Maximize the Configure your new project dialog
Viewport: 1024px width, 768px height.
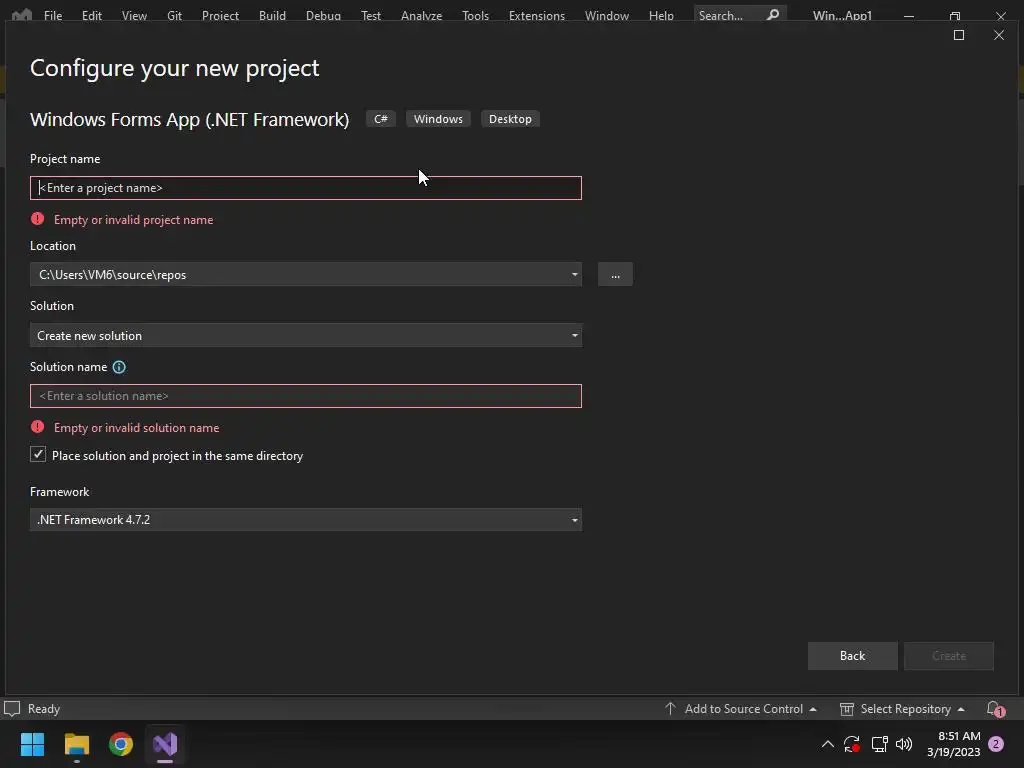[x=959, y=35]
